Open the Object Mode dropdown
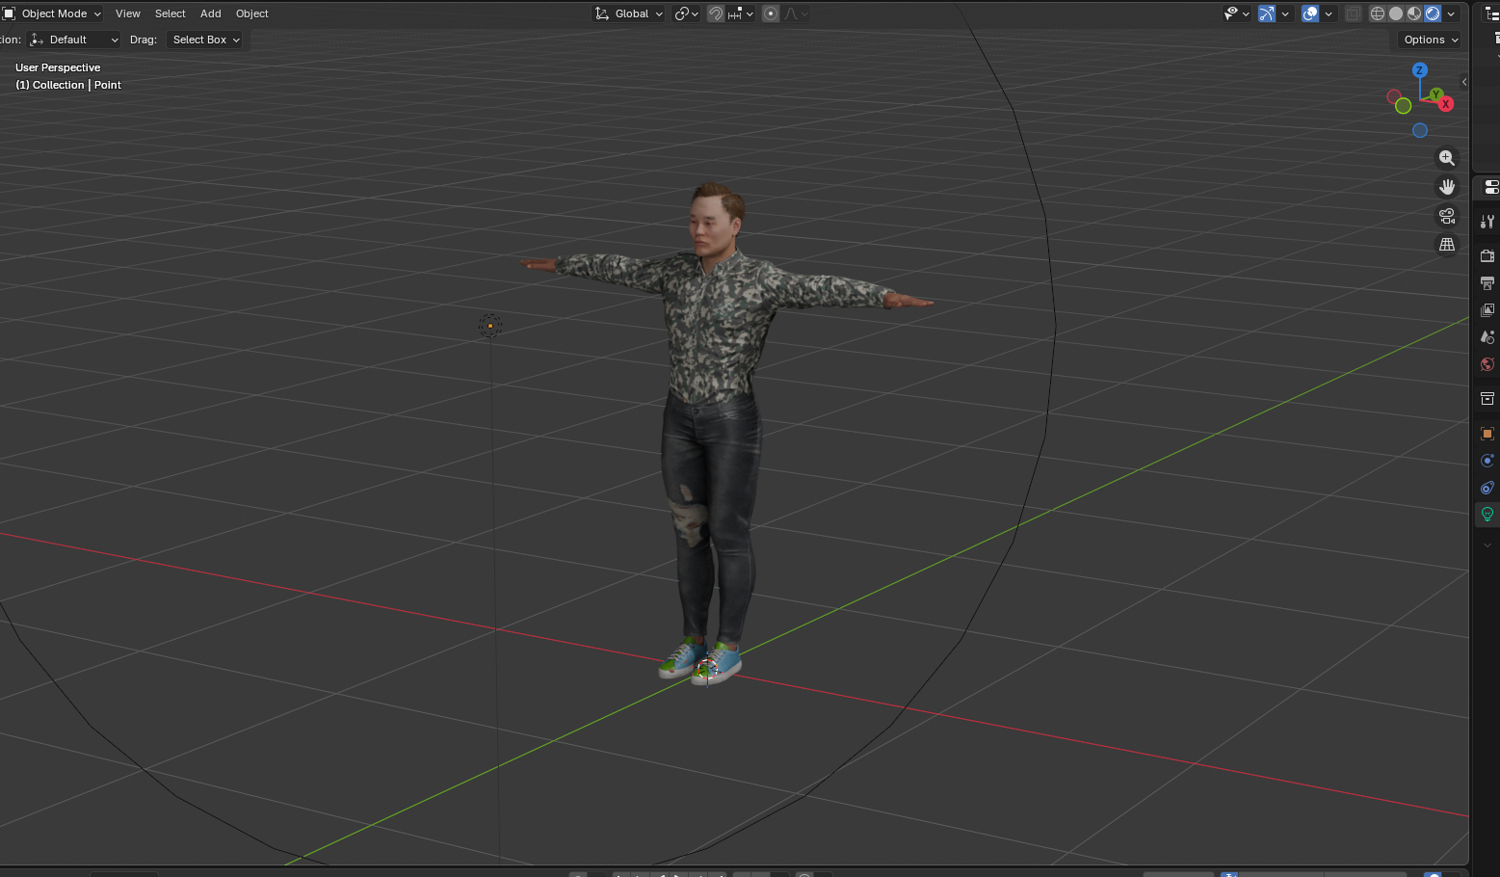 tap(53, 13)
